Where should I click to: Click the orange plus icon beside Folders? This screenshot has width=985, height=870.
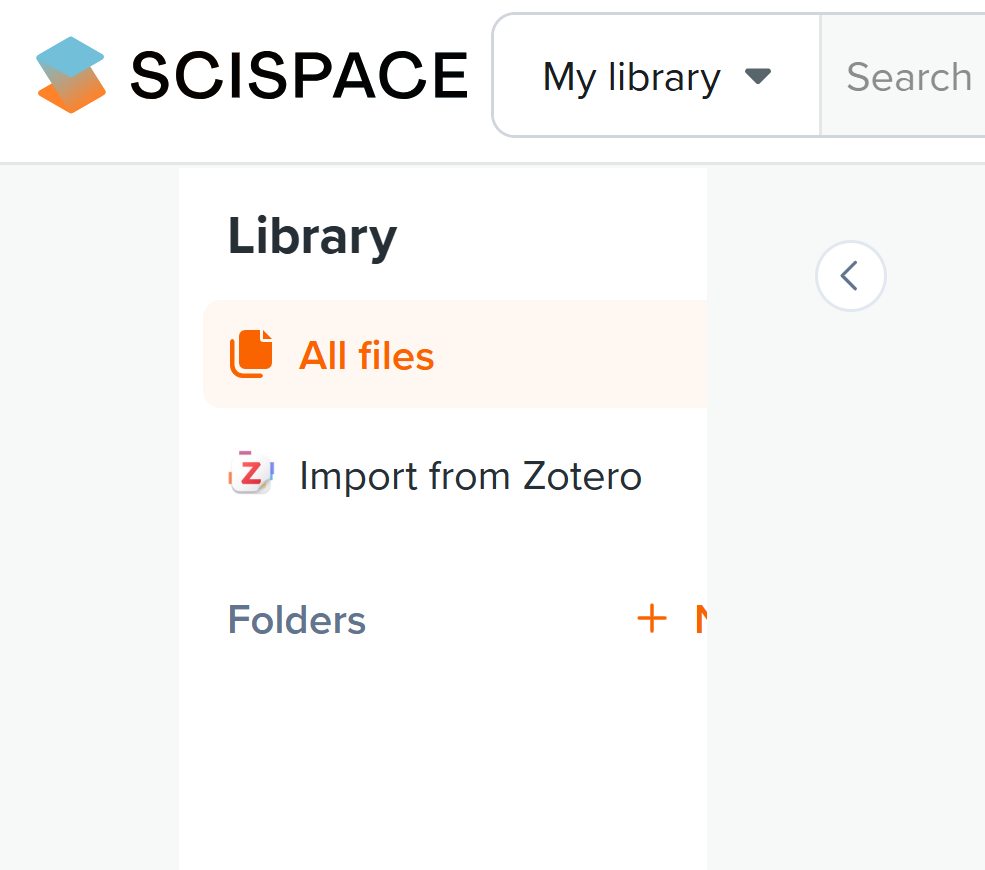pos(651,619)
